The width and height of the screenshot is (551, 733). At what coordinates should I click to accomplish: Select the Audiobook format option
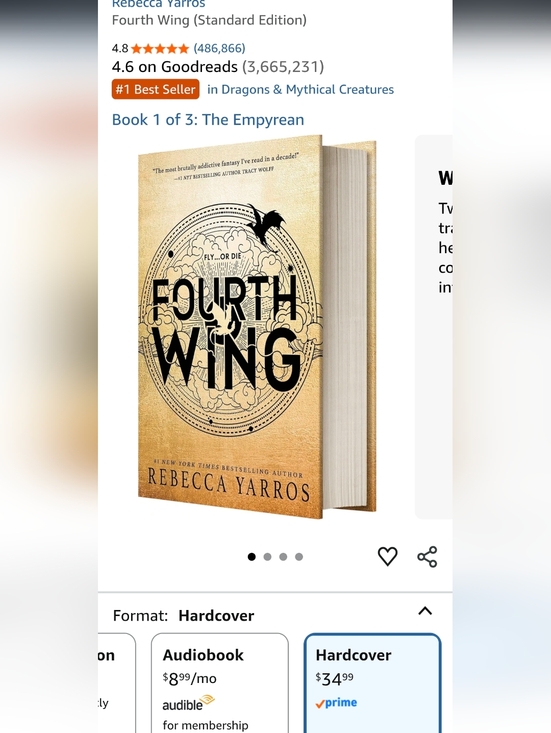click(220, 683)
